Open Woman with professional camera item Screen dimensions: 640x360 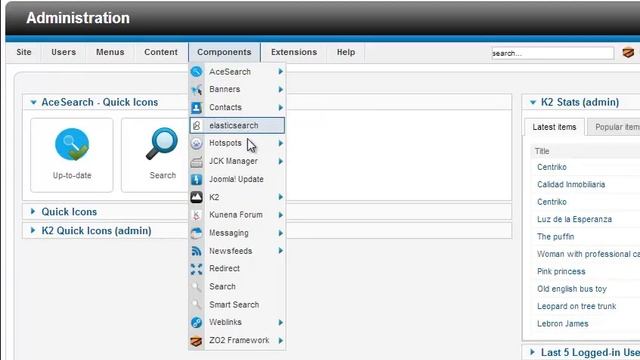(x=588, y=254)
